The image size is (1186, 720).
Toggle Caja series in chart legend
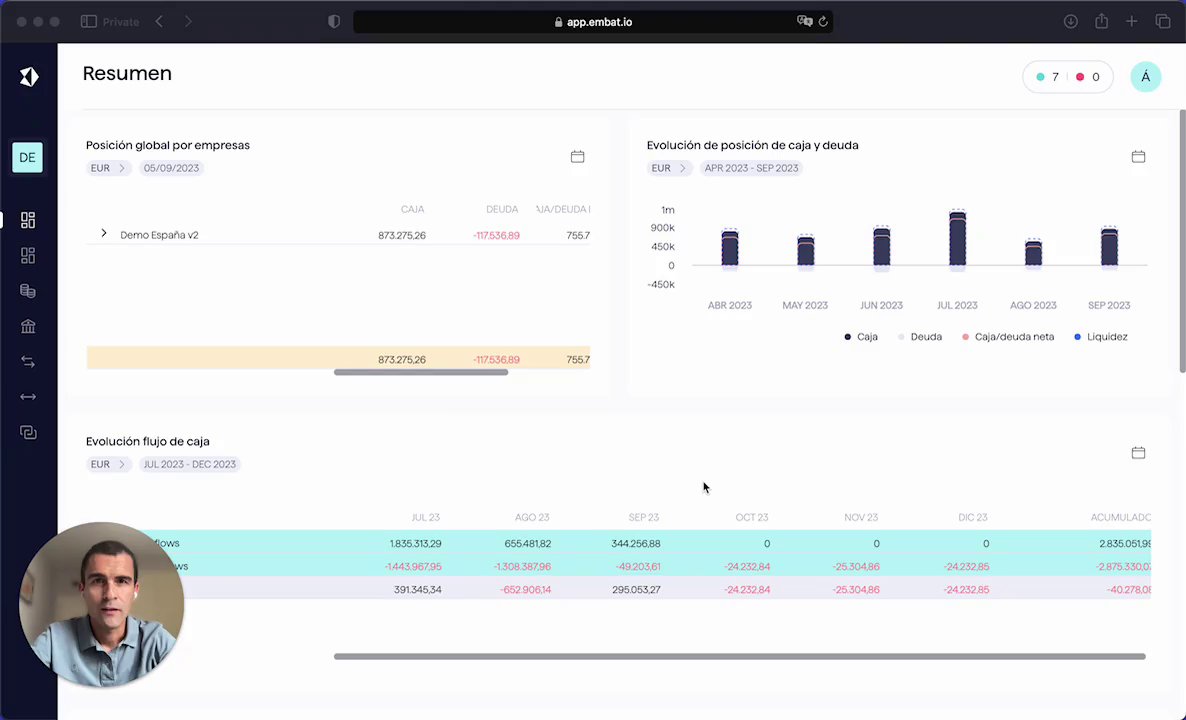tap(861, 337)
